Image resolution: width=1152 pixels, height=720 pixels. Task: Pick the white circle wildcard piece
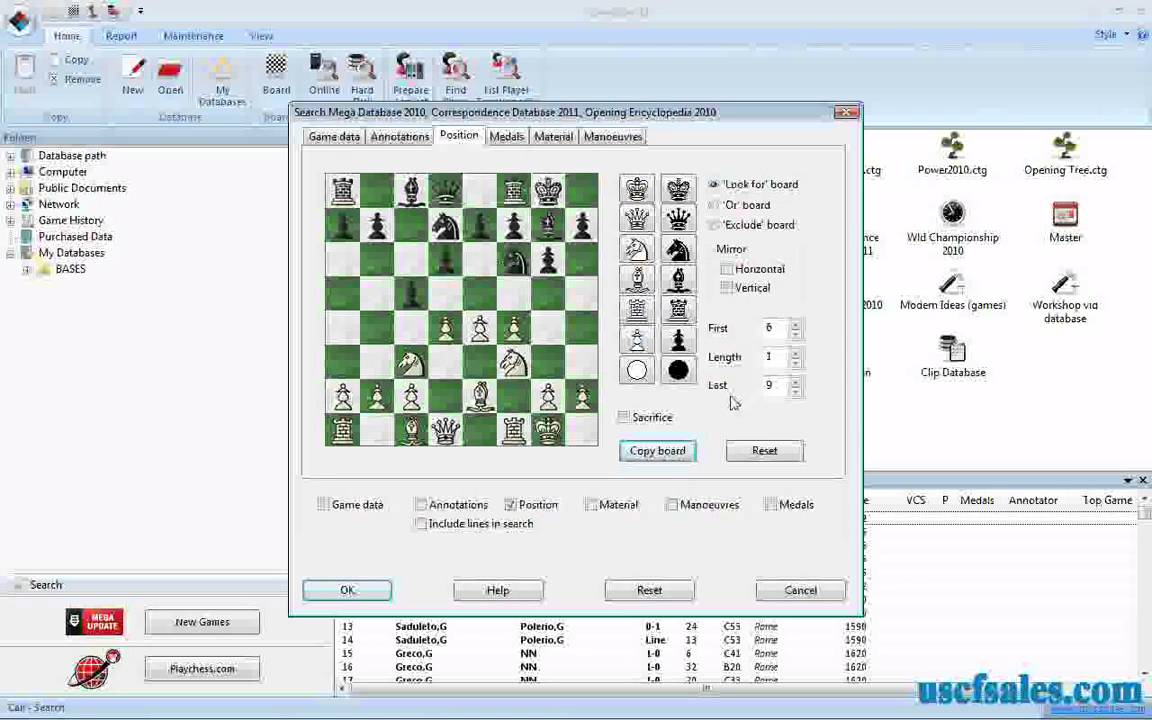click(x=637, y=370)
